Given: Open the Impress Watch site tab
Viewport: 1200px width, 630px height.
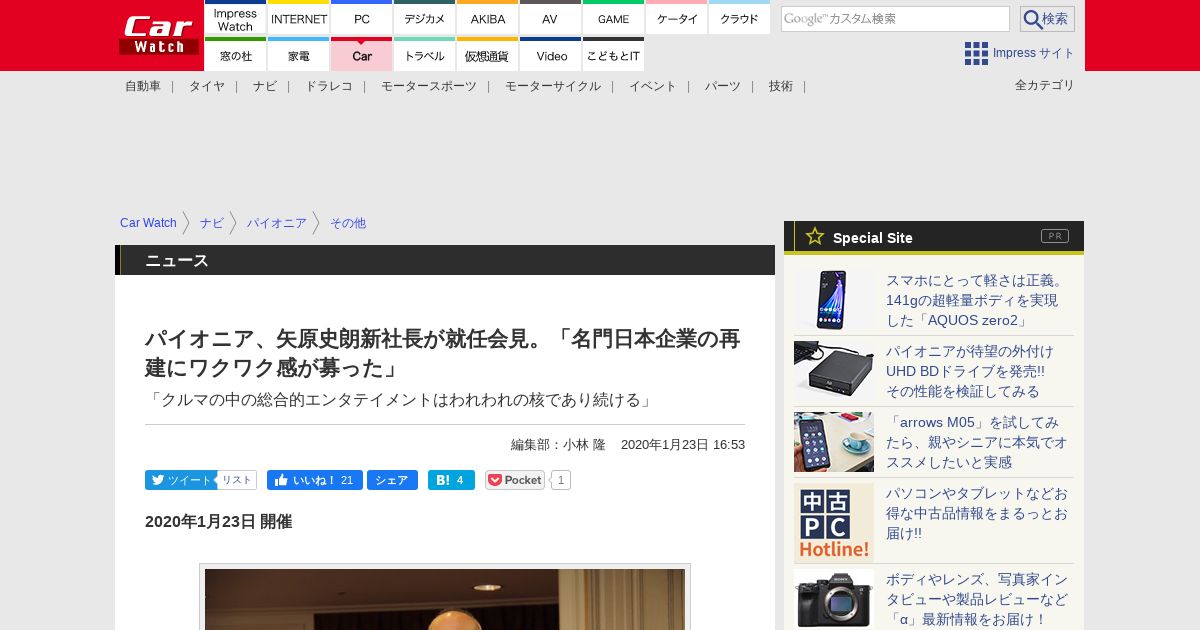Looking at the screenshot, I should (236, 18).
